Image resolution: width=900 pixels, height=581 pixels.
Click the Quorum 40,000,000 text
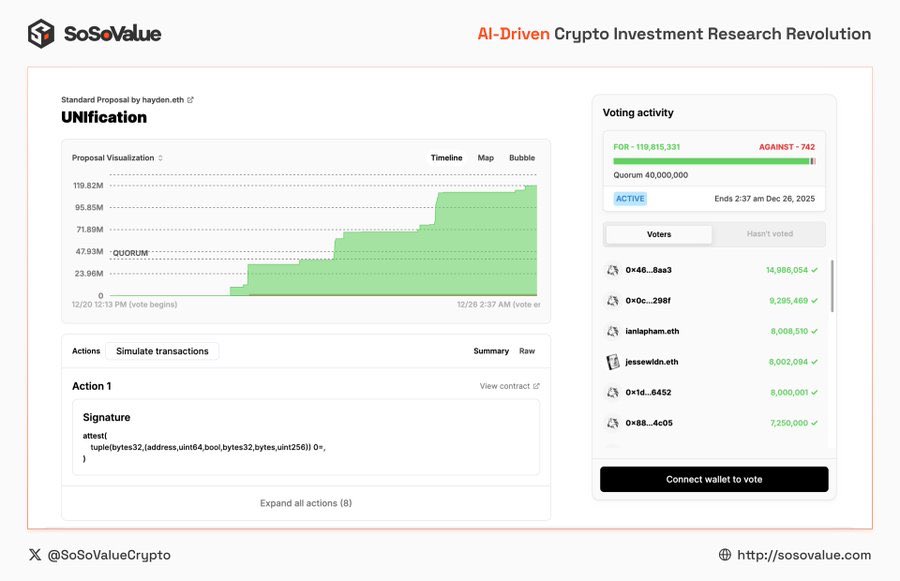pyautogui.click(x=650, y=175)
